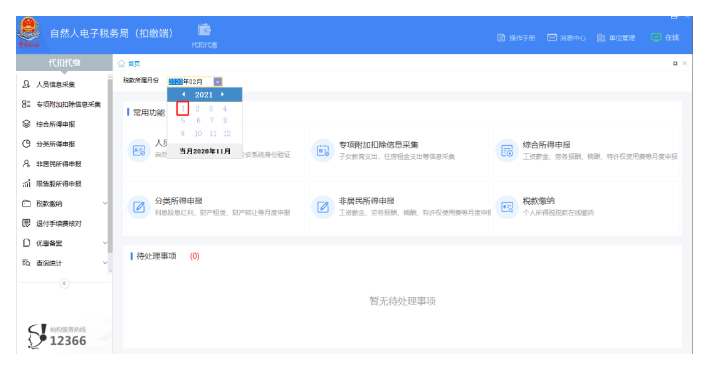Open the 人员信息采集 card icon in 常用功能

pyautogui.click(x=139, y=151)
